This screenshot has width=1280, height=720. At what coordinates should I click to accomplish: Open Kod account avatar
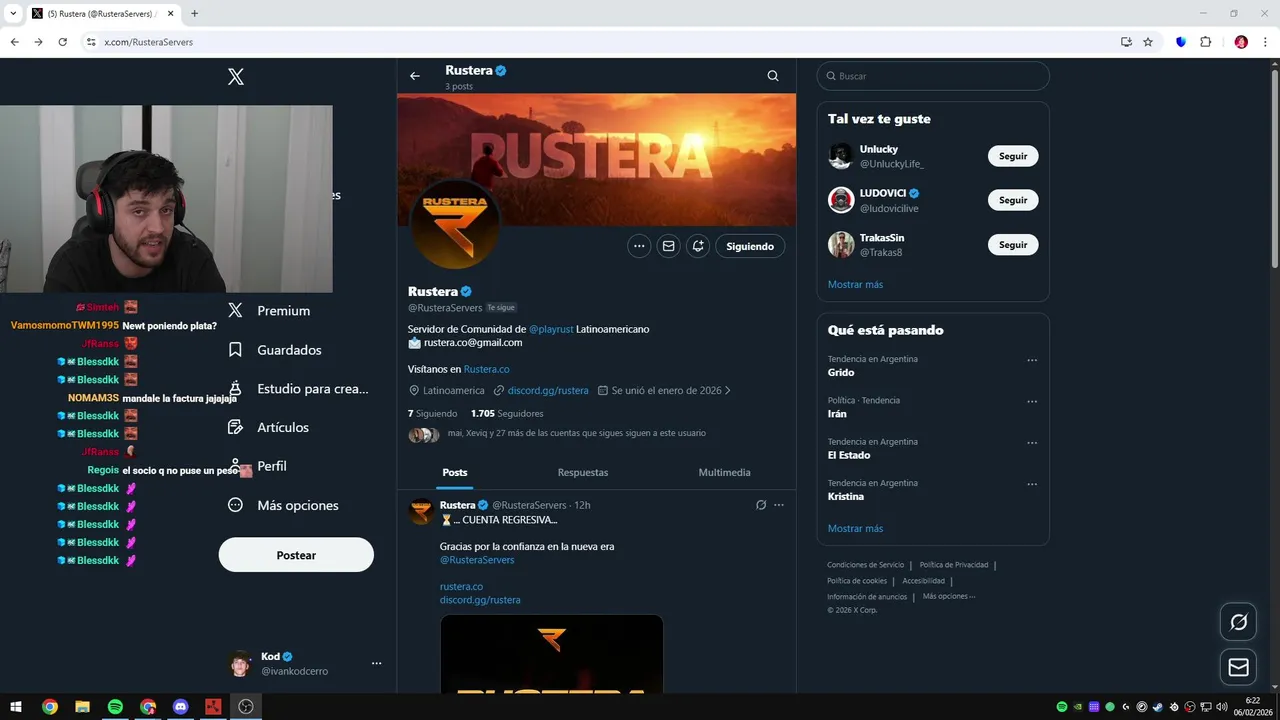[240, 664]
